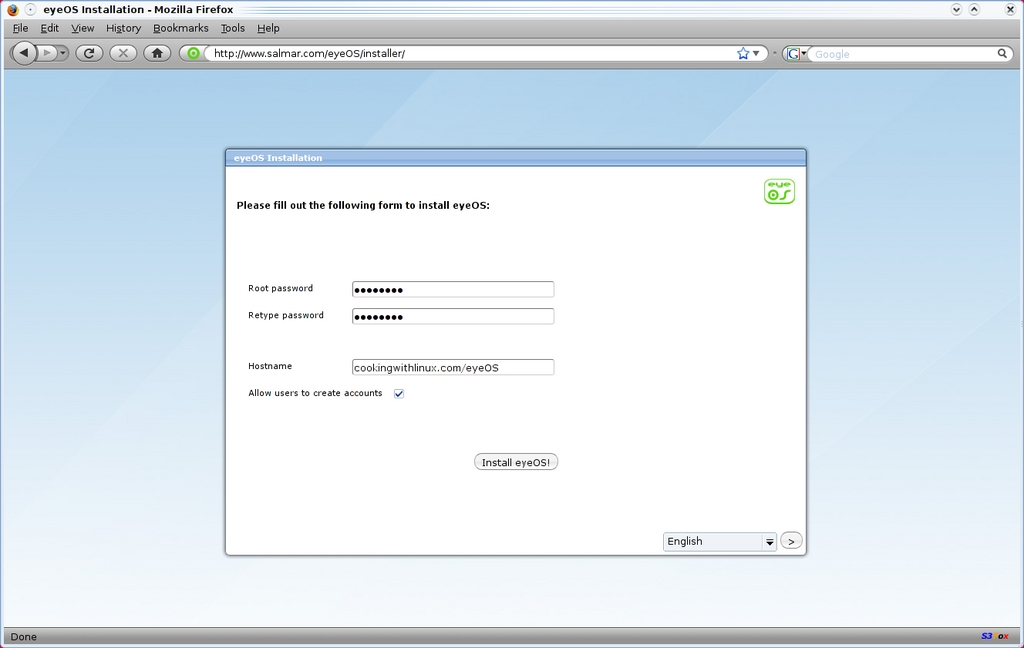Focus the Root password field

tap(453, 289)
